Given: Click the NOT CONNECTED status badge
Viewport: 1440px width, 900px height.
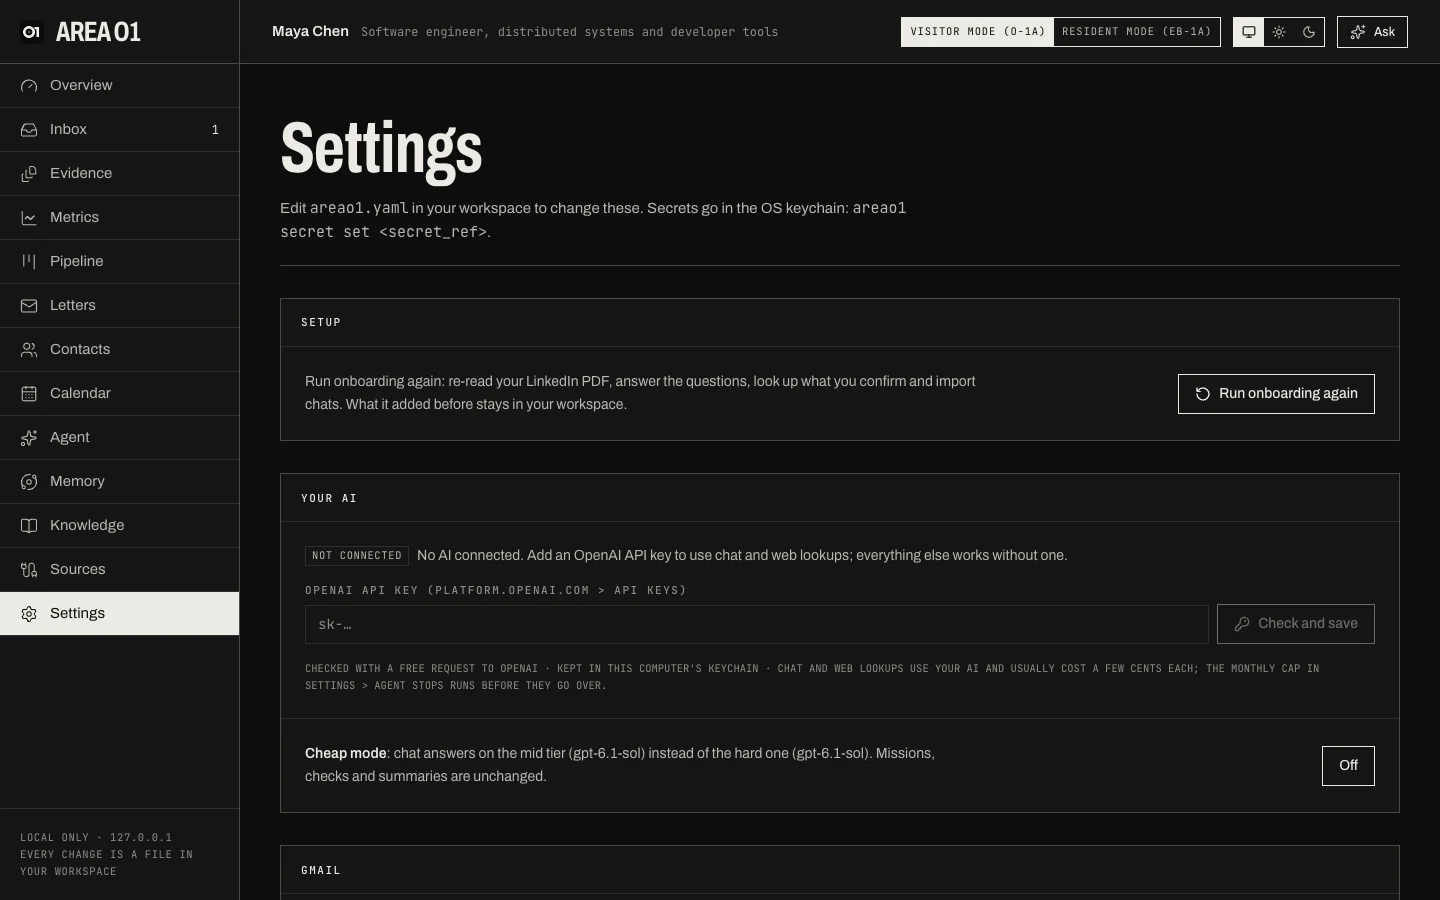Looking at the screenshot, I should (357, 556).
